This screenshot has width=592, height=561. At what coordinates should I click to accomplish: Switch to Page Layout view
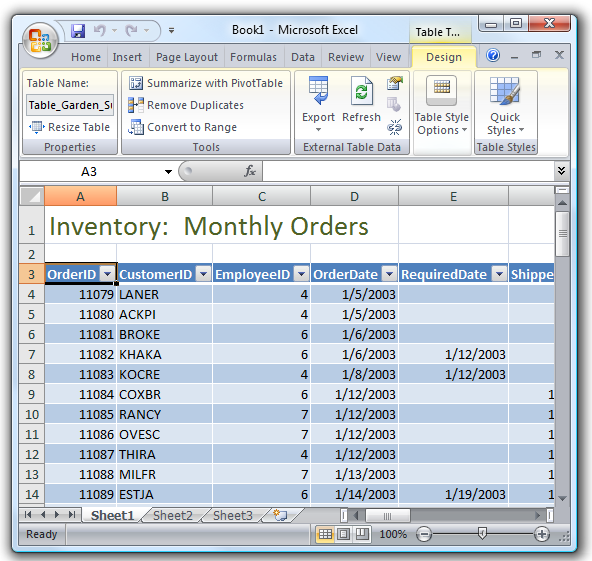click(x=343, y=534)
